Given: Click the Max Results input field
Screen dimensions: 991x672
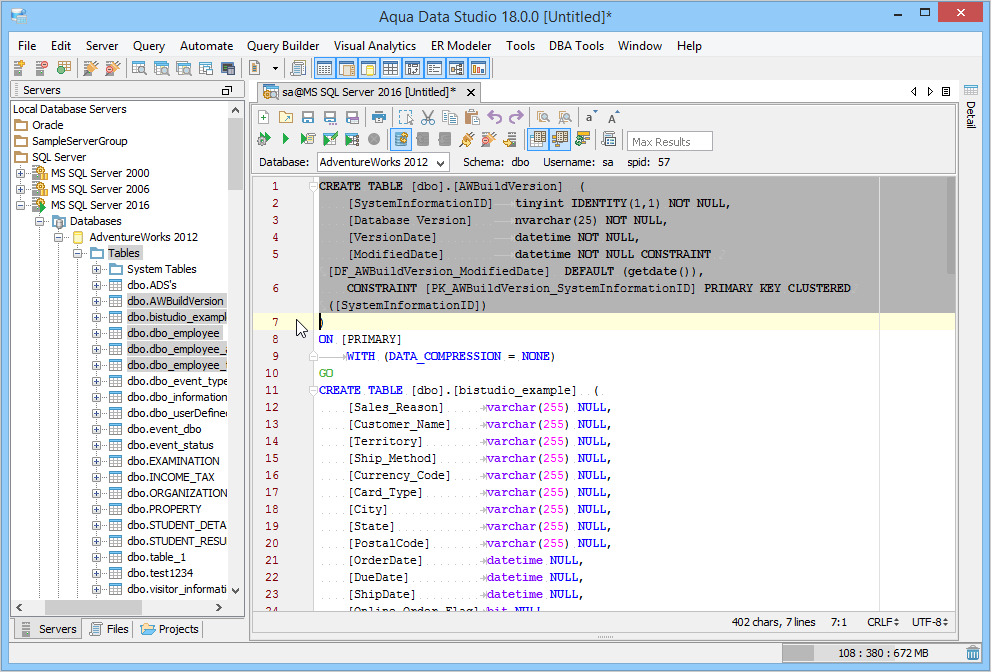Looking at the screenshot, I should coord(670,142).
